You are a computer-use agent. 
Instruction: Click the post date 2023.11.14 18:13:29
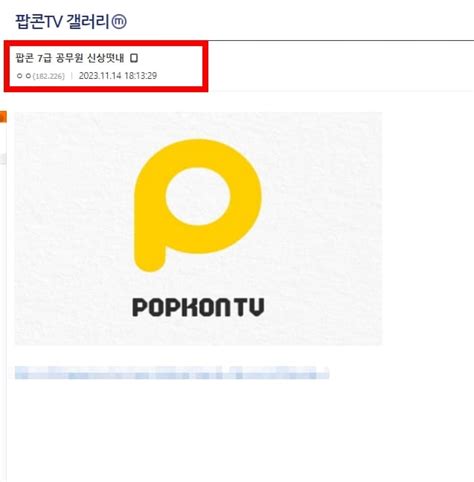118,76
